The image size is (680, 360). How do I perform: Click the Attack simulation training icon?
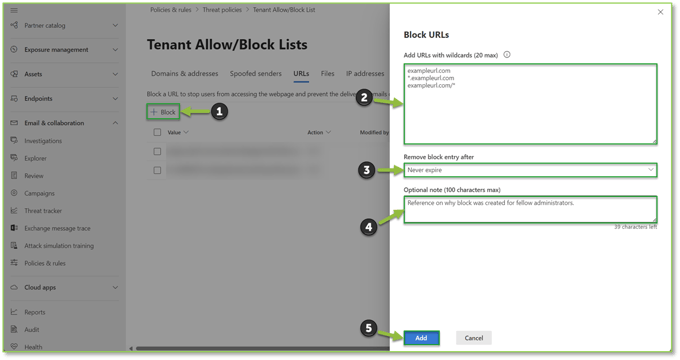(14, 245)
